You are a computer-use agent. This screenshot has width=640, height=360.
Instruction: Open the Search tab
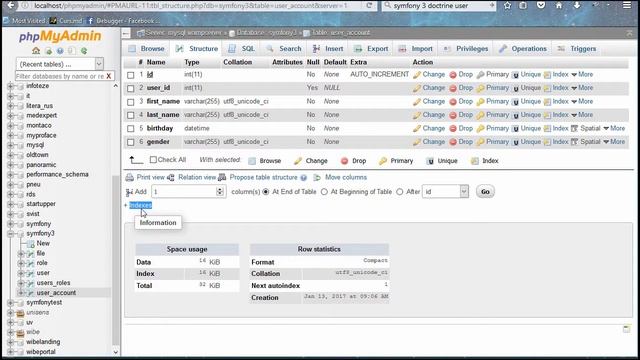pyautogui.click(x=284, y=49)
